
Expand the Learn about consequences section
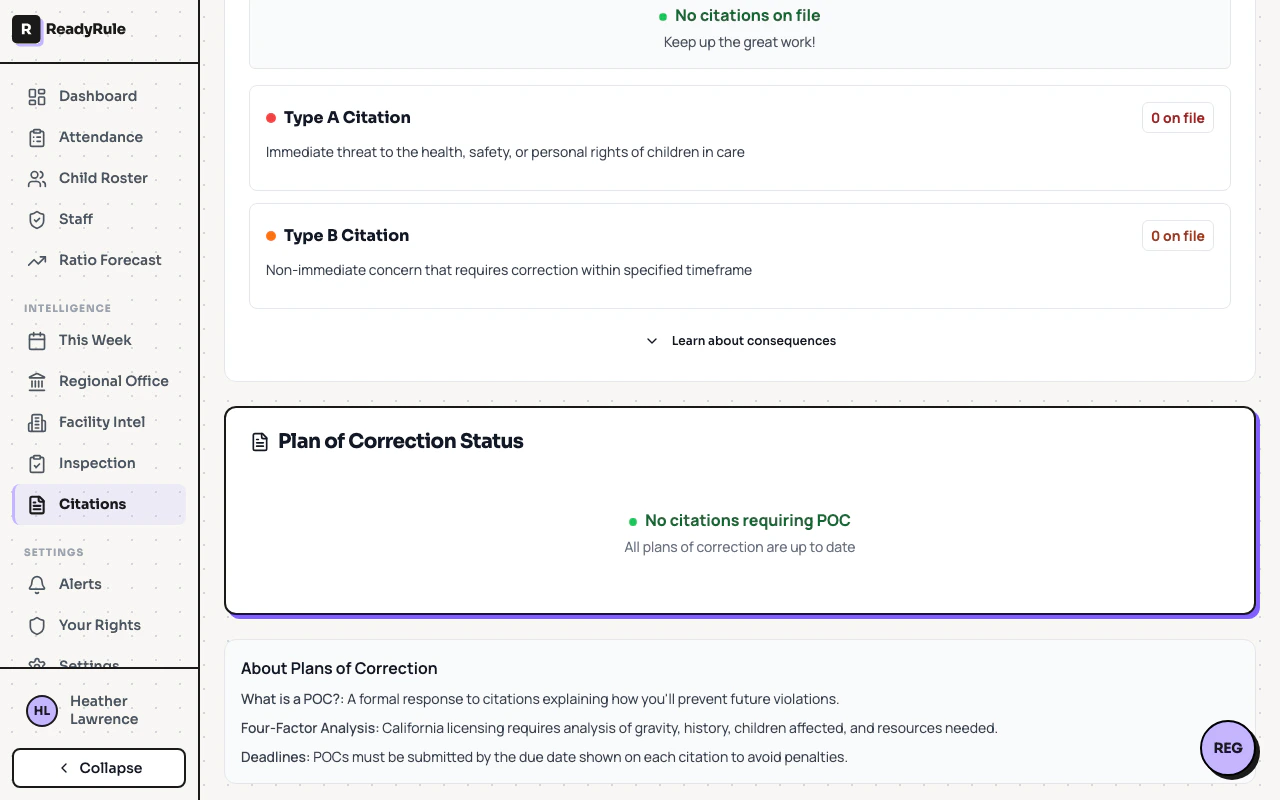740,340
